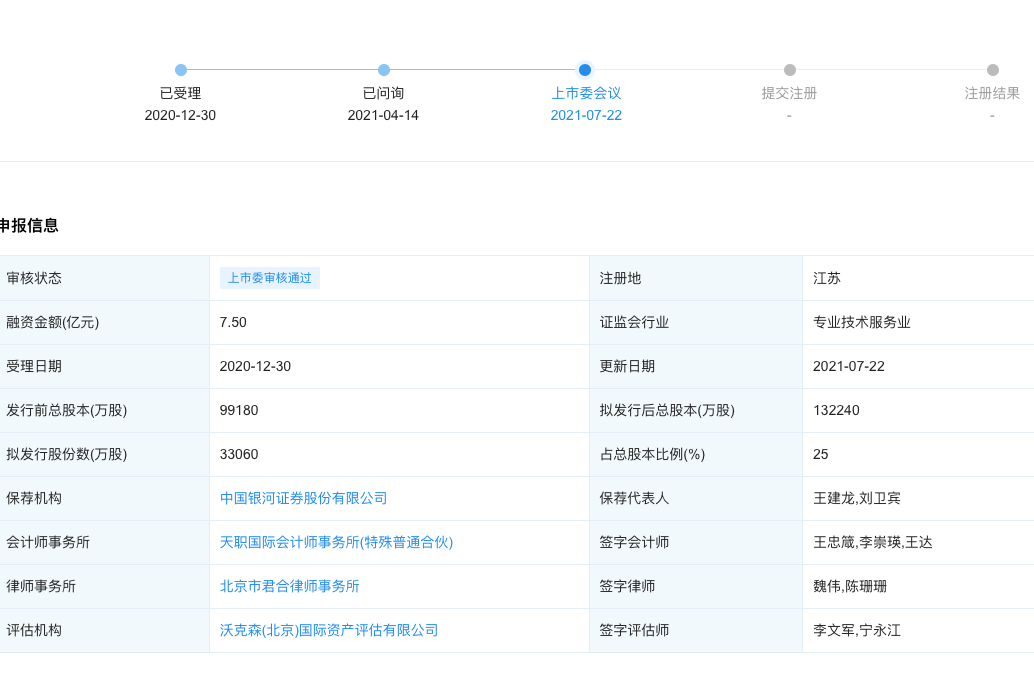Click the 注册结果 timeline dot
Image resolution: width=1034 pixels, height=681 pixels.
[992, 70]
